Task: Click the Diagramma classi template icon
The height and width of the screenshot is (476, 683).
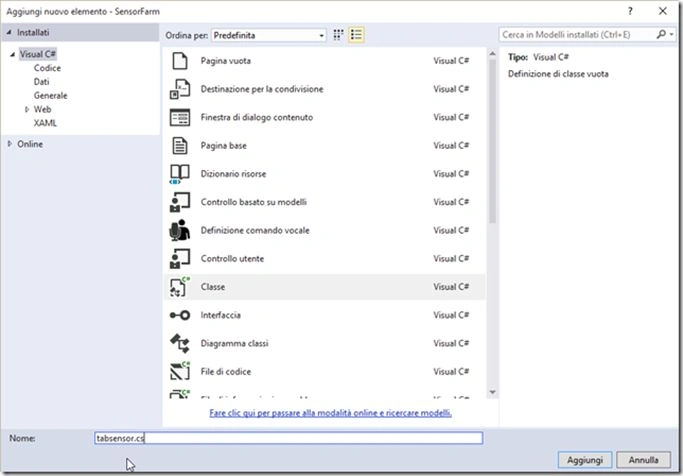Action: point(179,344)
